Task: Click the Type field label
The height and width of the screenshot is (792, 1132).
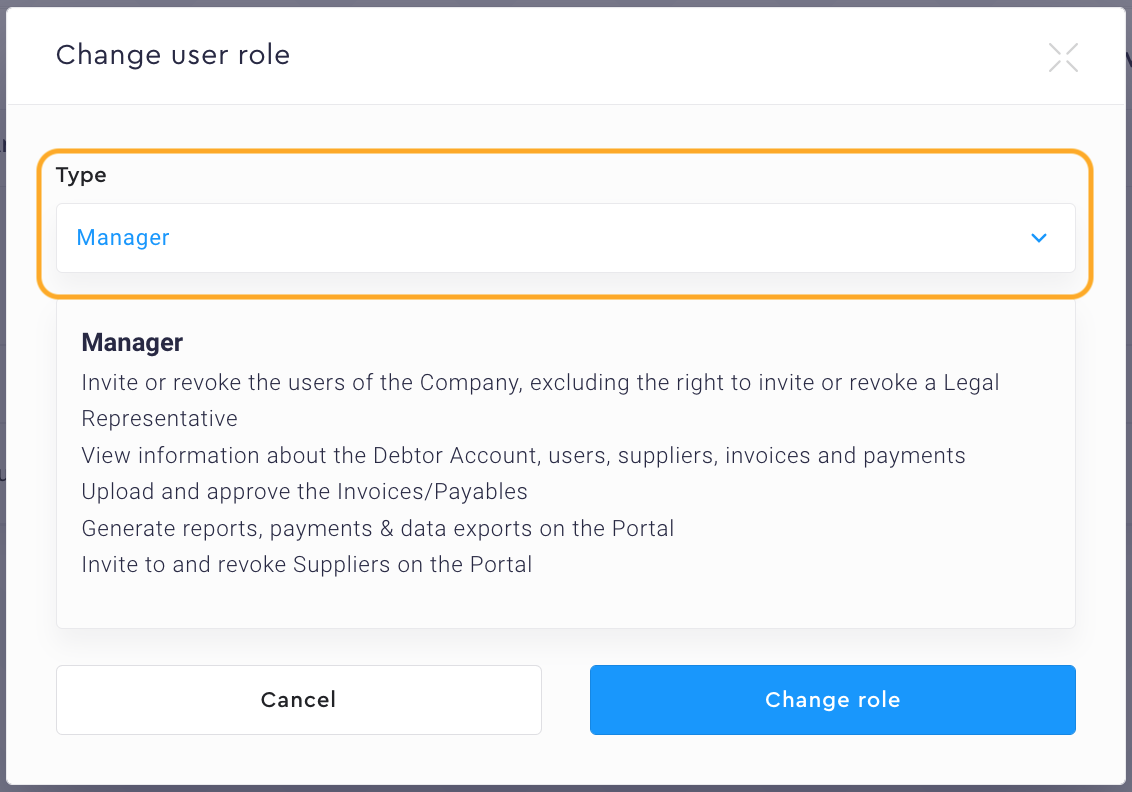Action: 81,175
